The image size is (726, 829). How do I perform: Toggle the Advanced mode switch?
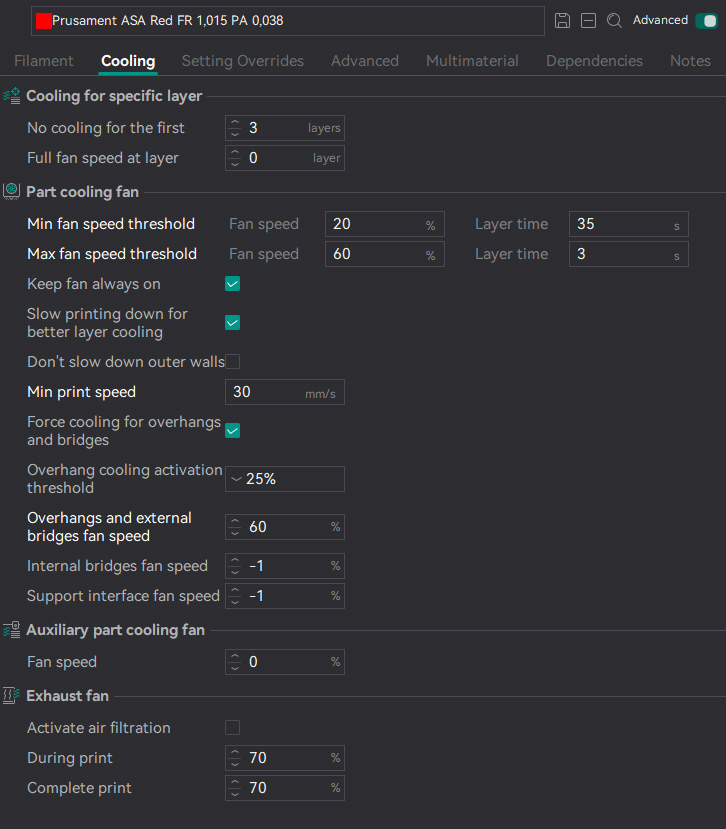tap(706, 20)
